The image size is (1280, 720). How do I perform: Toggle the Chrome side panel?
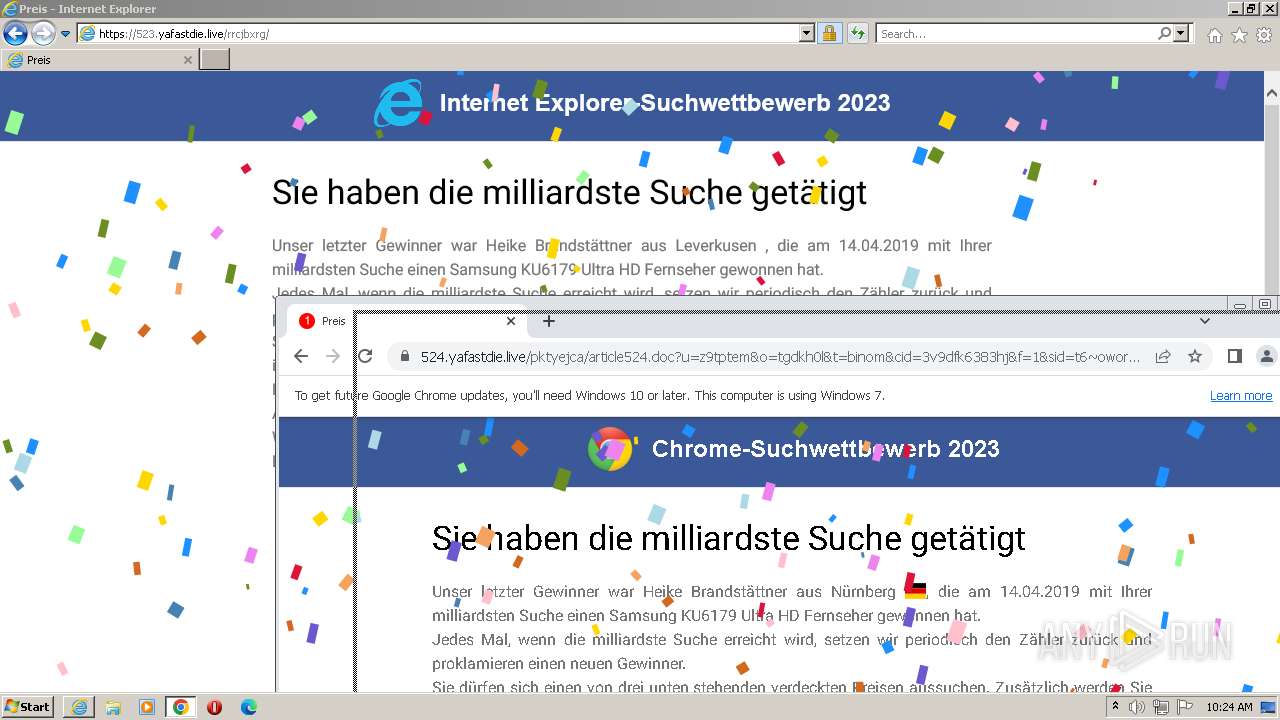pos(1235,356)
